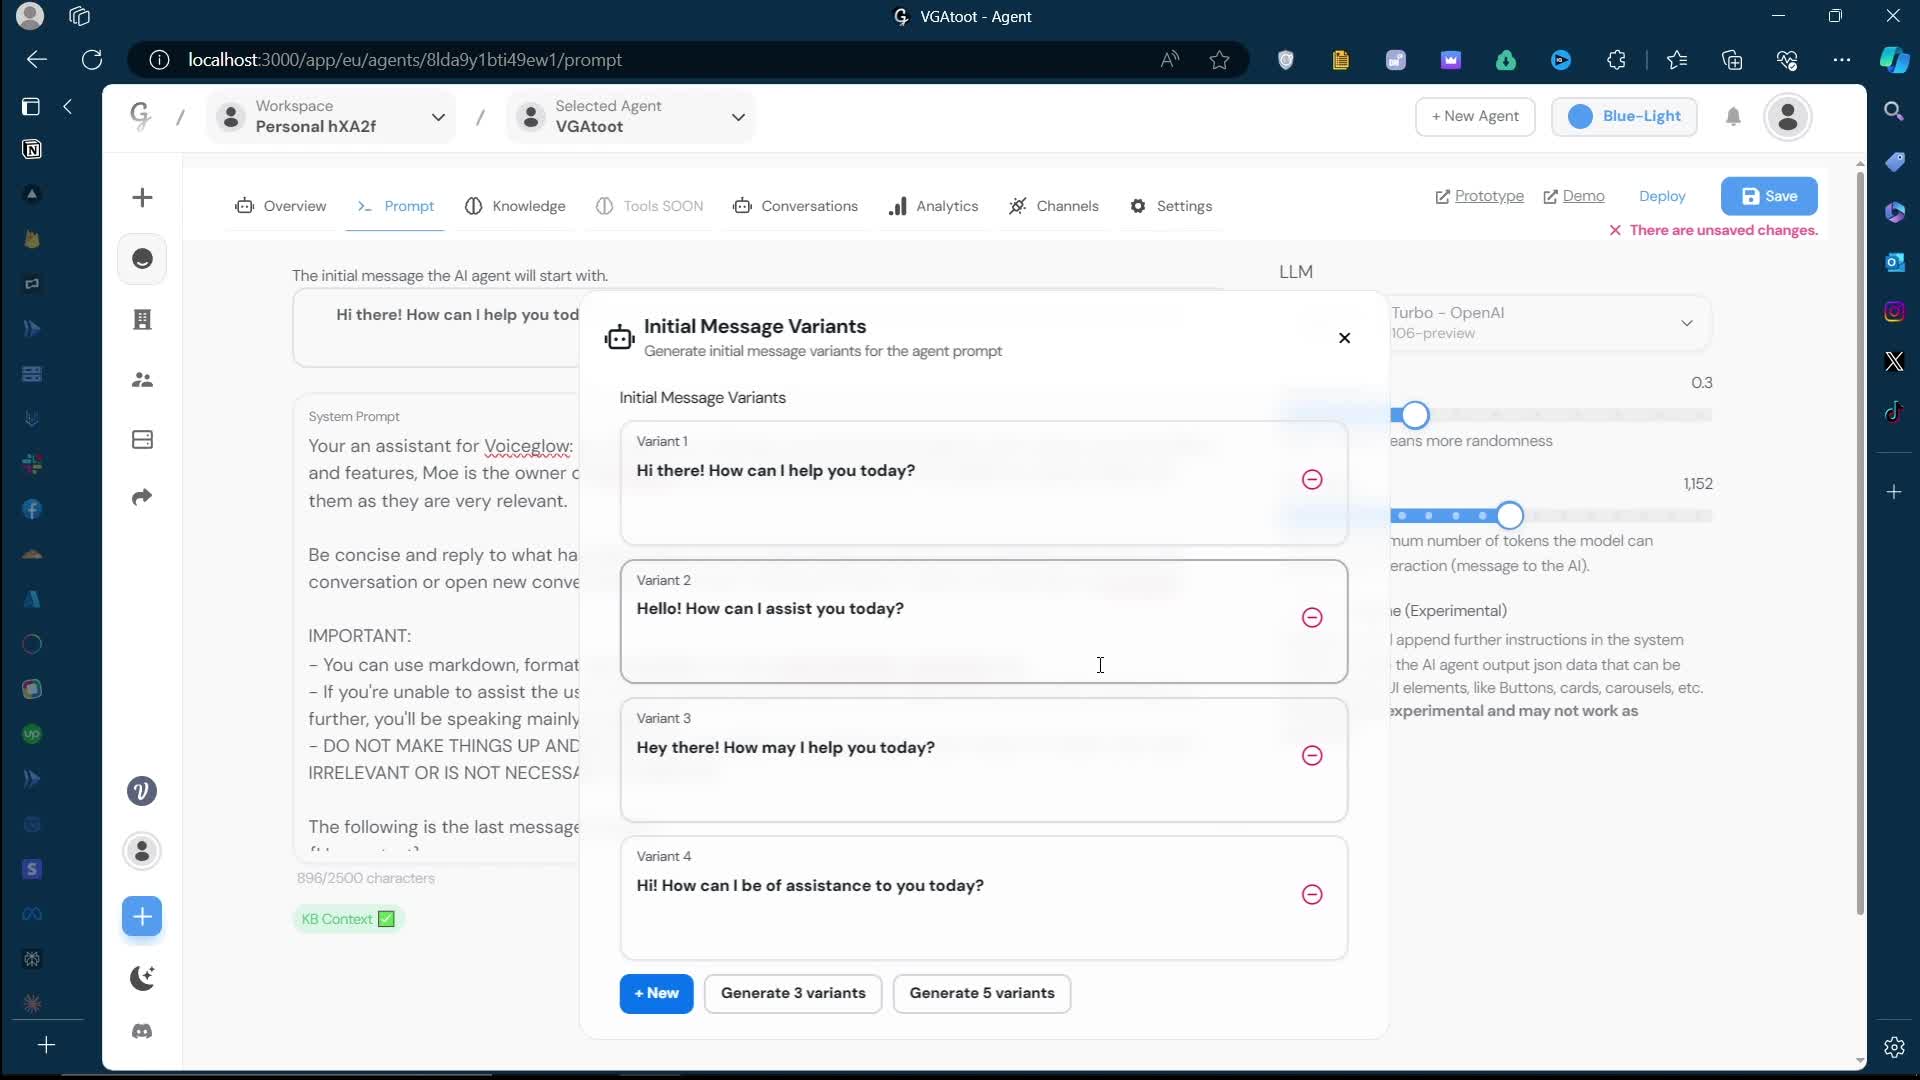Close the Initial Message Variants dialog
Screen dimensions: 1920x1080
(1344, 338)
